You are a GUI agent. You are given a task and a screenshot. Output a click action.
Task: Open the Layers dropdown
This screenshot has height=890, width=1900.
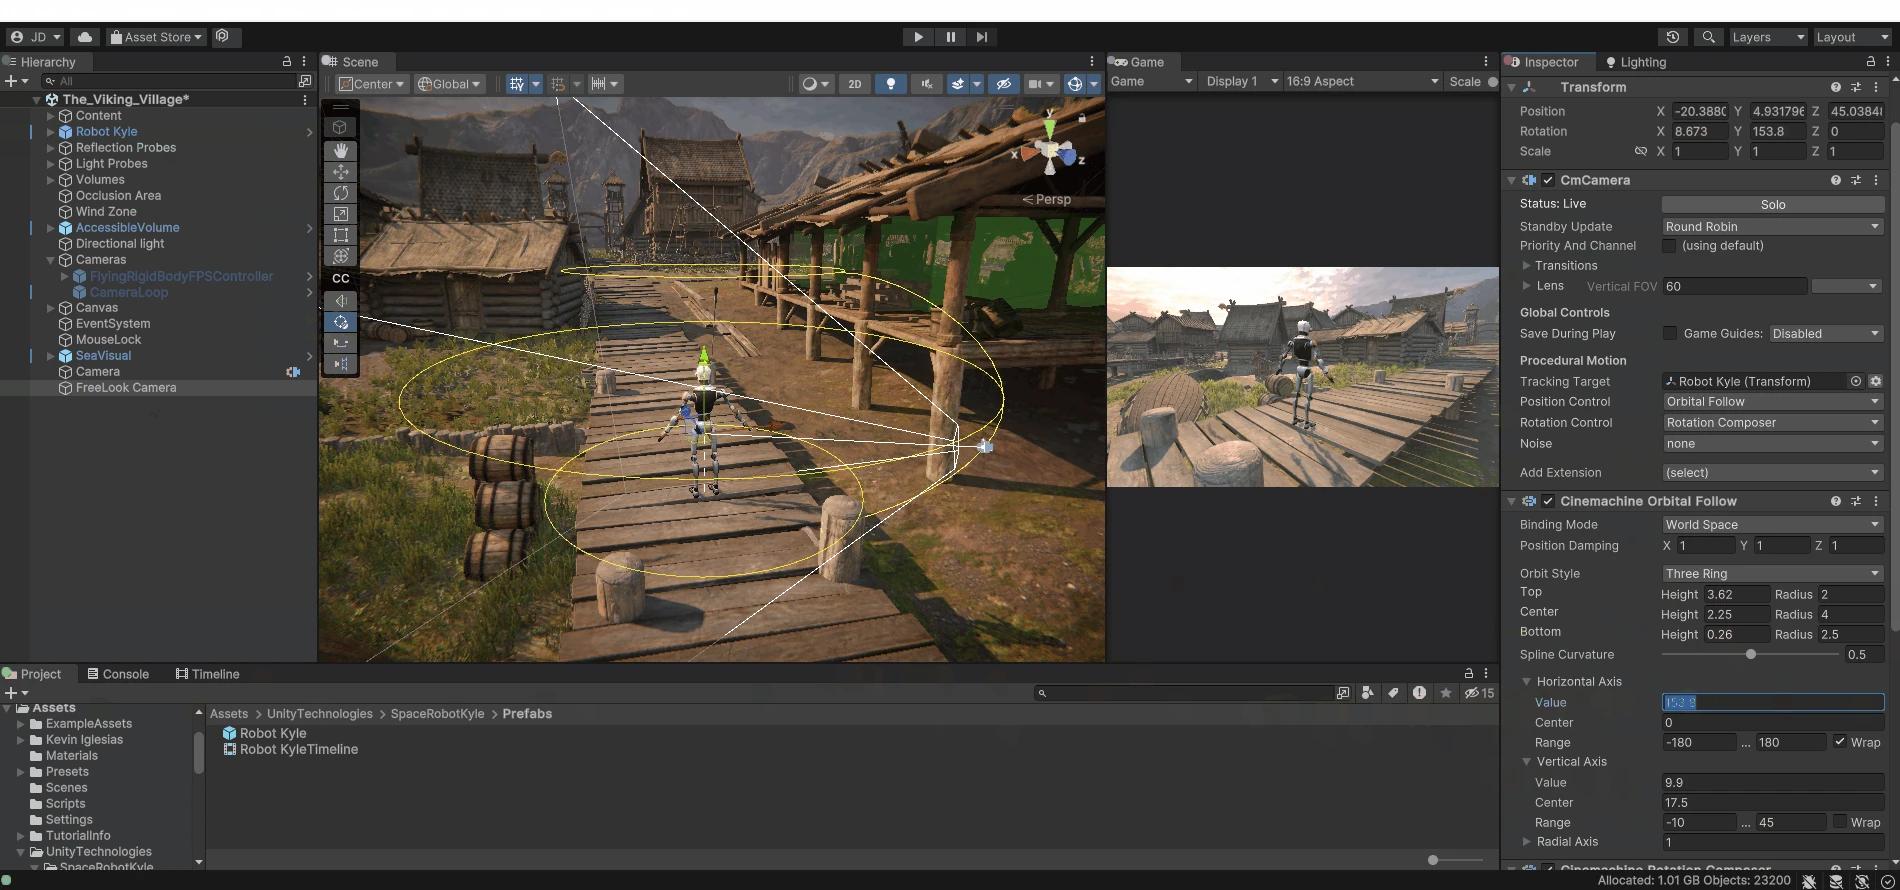[1768, 37]
